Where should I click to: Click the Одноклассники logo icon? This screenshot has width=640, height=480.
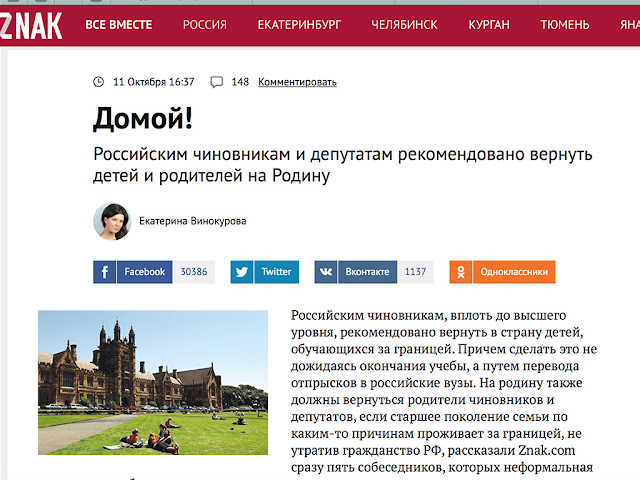[x=461, y=272]
